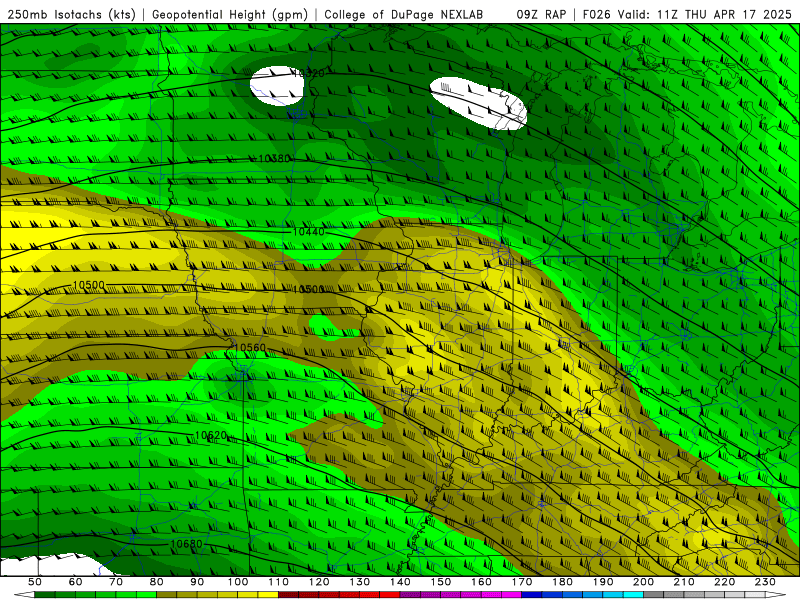Screen dimensions: 800x600
Task: Click the 60 value on color scale
Action: pyautogui.click(x=76, y=582)
